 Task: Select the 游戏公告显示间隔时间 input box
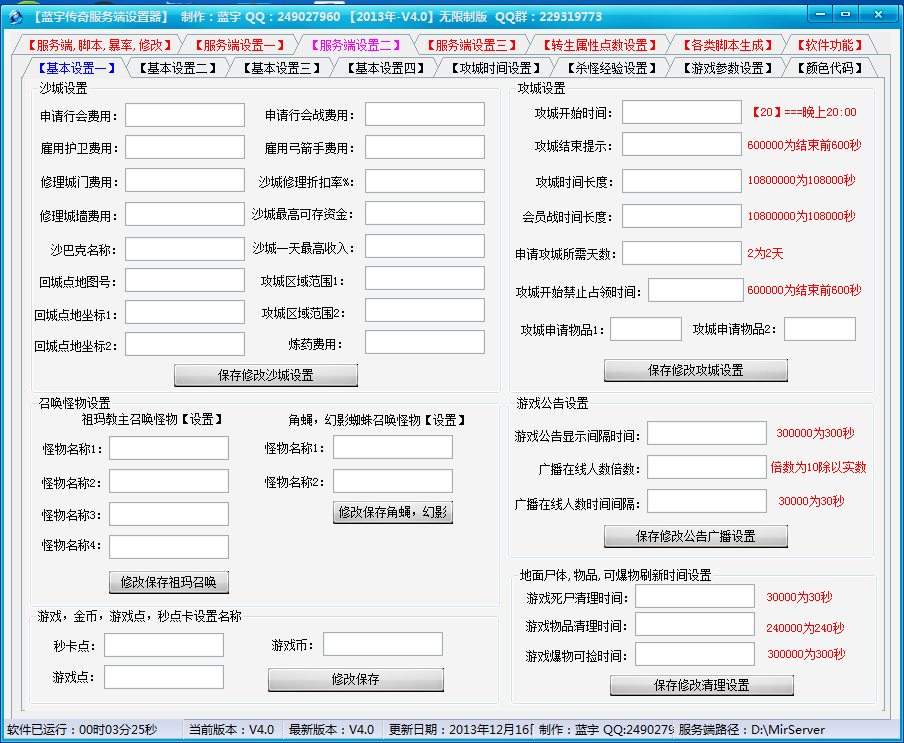(x=706, y=433)
